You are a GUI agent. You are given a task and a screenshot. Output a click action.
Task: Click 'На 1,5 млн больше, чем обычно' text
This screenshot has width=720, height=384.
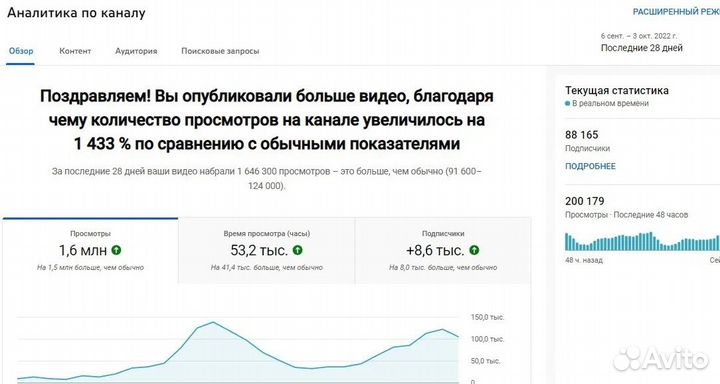(x=90, y=267)
